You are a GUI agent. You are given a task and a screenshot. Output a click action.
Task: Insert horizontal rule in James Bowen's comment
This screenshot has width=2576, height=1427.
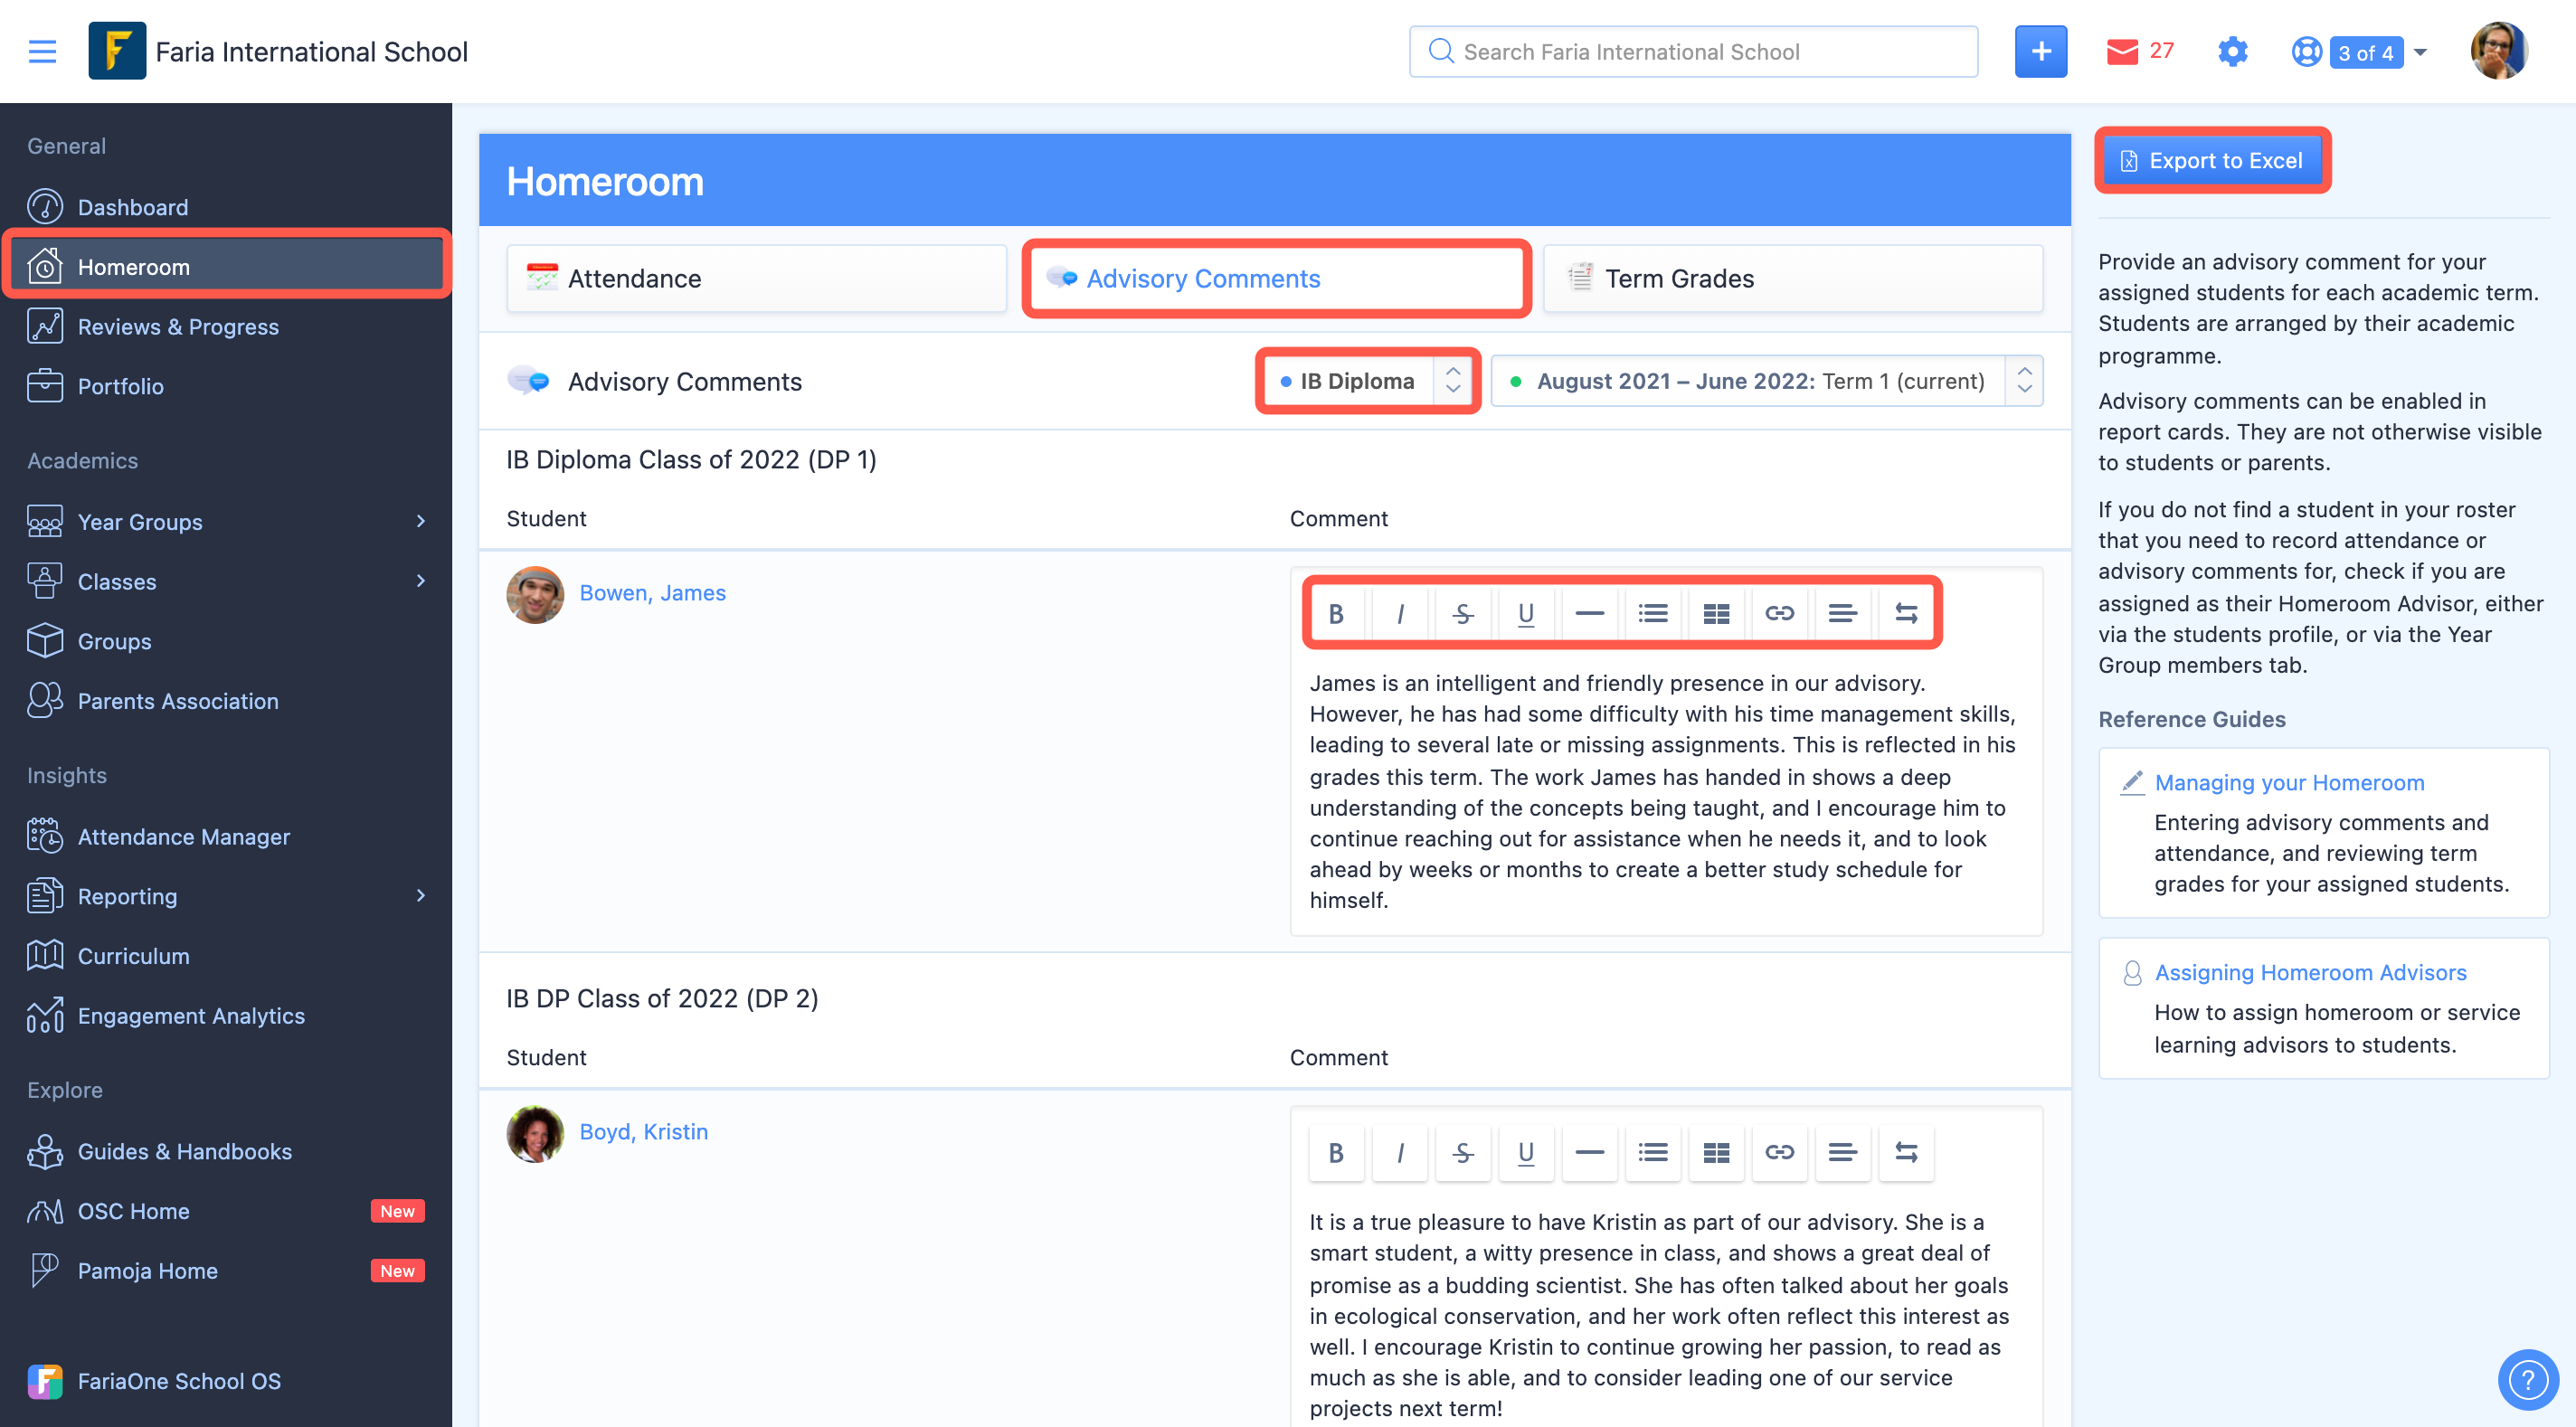pos(1589,613)
